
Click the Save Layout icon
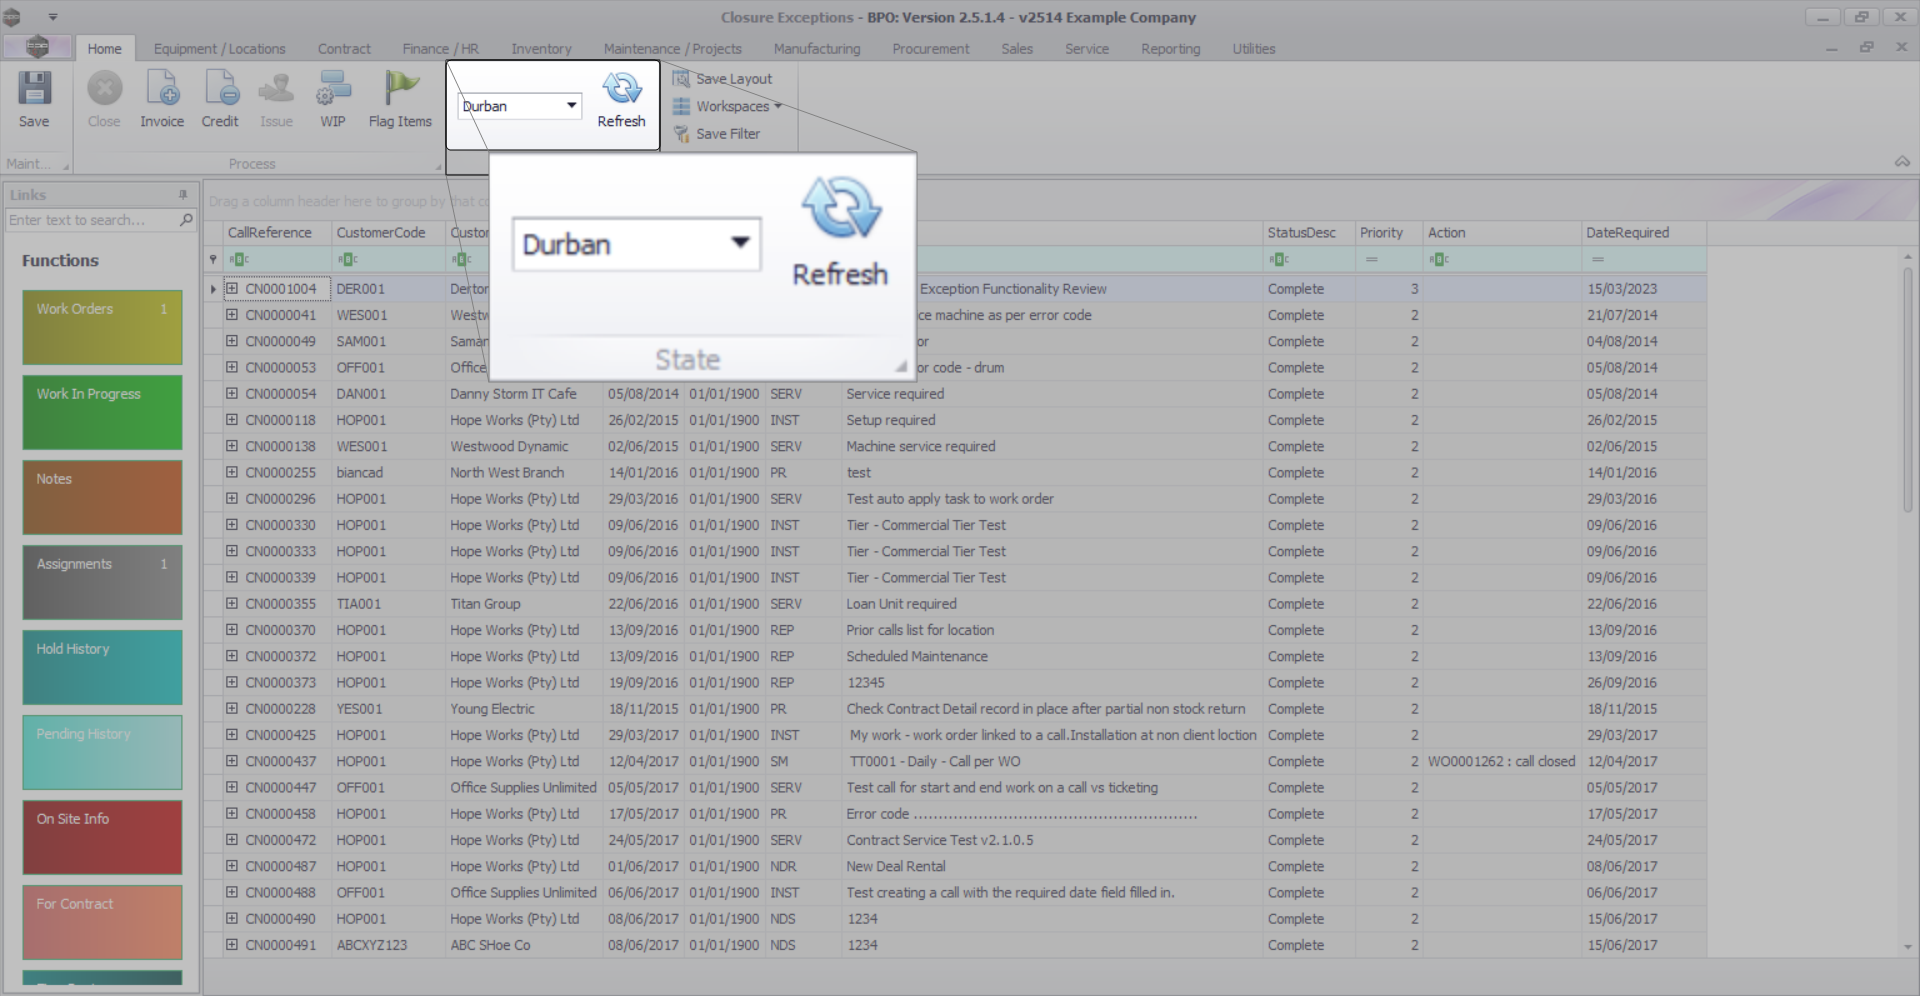[682, 78]
